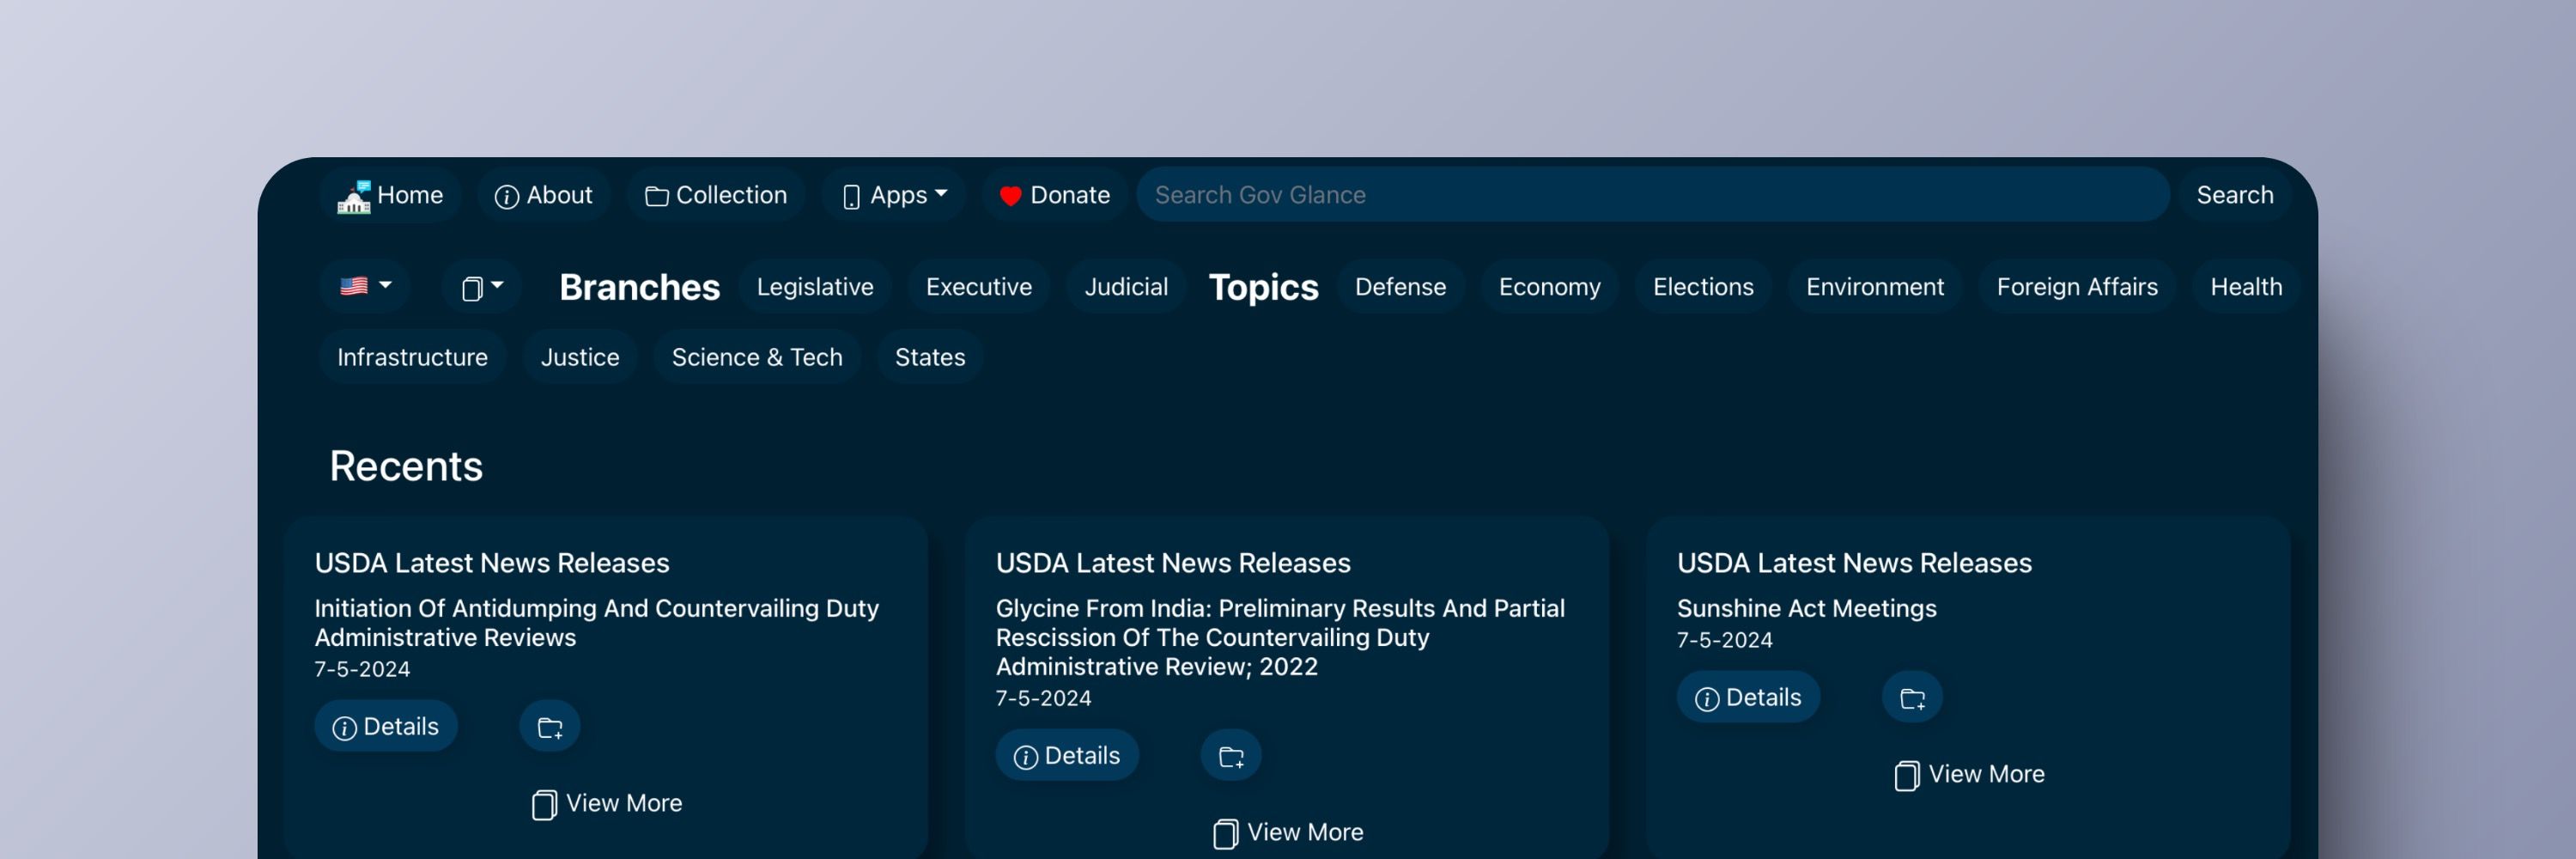Click Details for Sunshine Act Meetings card
Screen dimensions: 2576x859
click(1749, 697)
